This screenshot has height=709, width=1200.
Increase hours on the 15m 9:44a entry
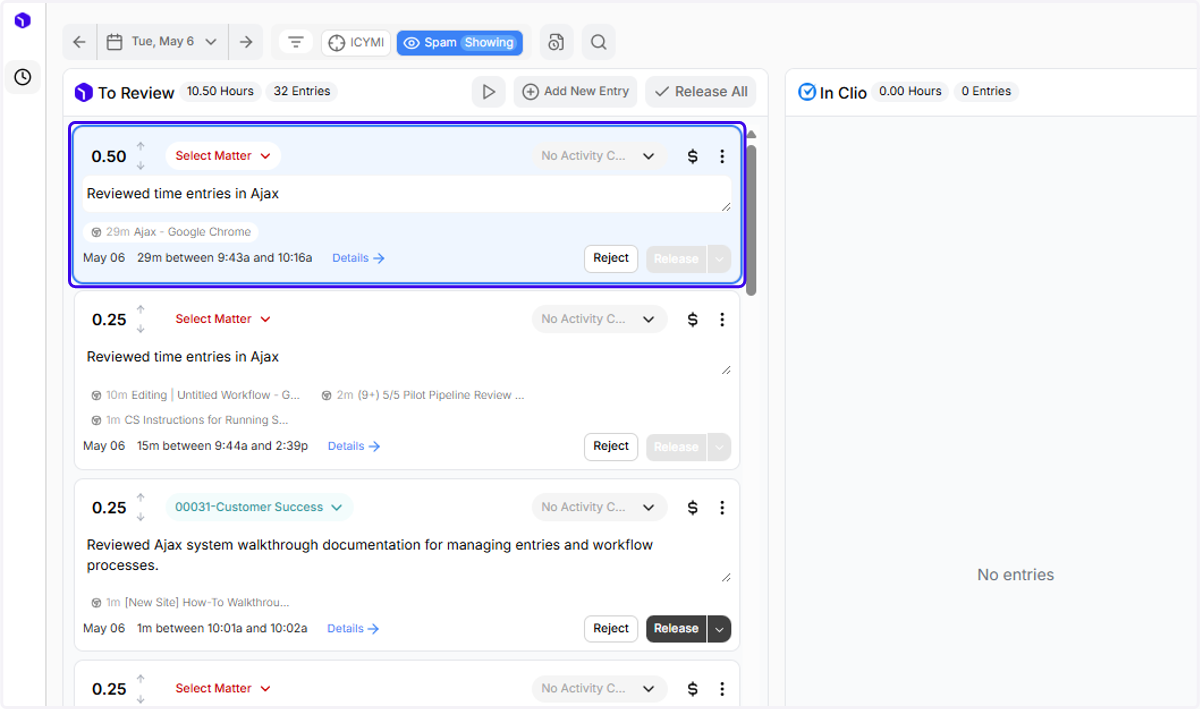pyautogui.click(x=141, y=310)
